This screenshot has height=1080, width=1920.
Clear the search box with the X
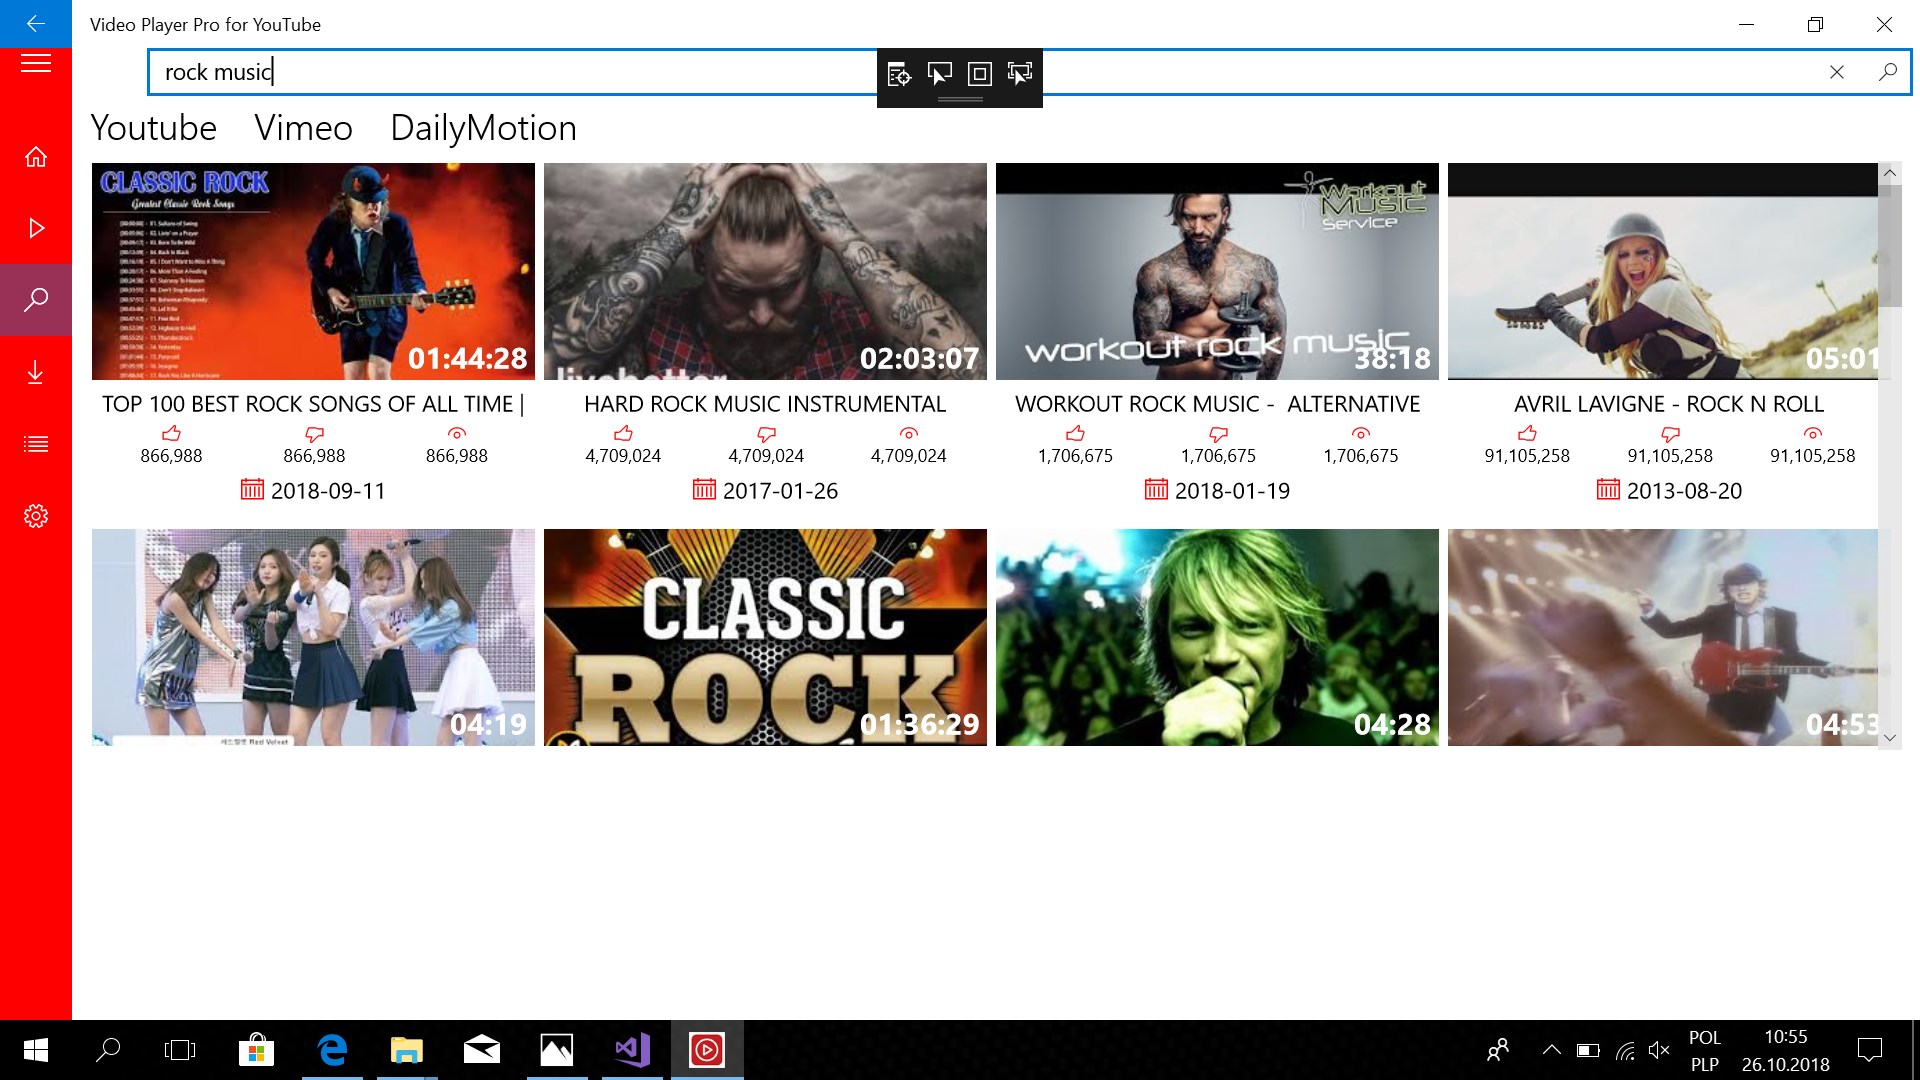(1837, 72)
